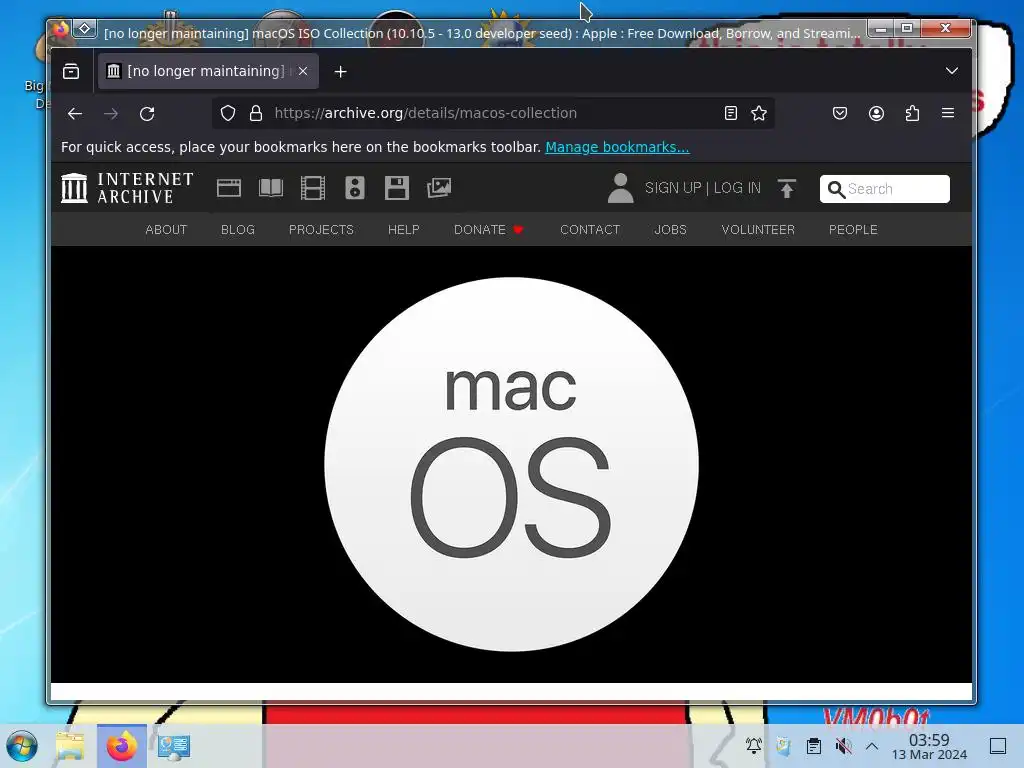Image resolution: width=1024 pixels, height=768 pixels.
Task: Save page to Pocket
Action: coord(840,113)
